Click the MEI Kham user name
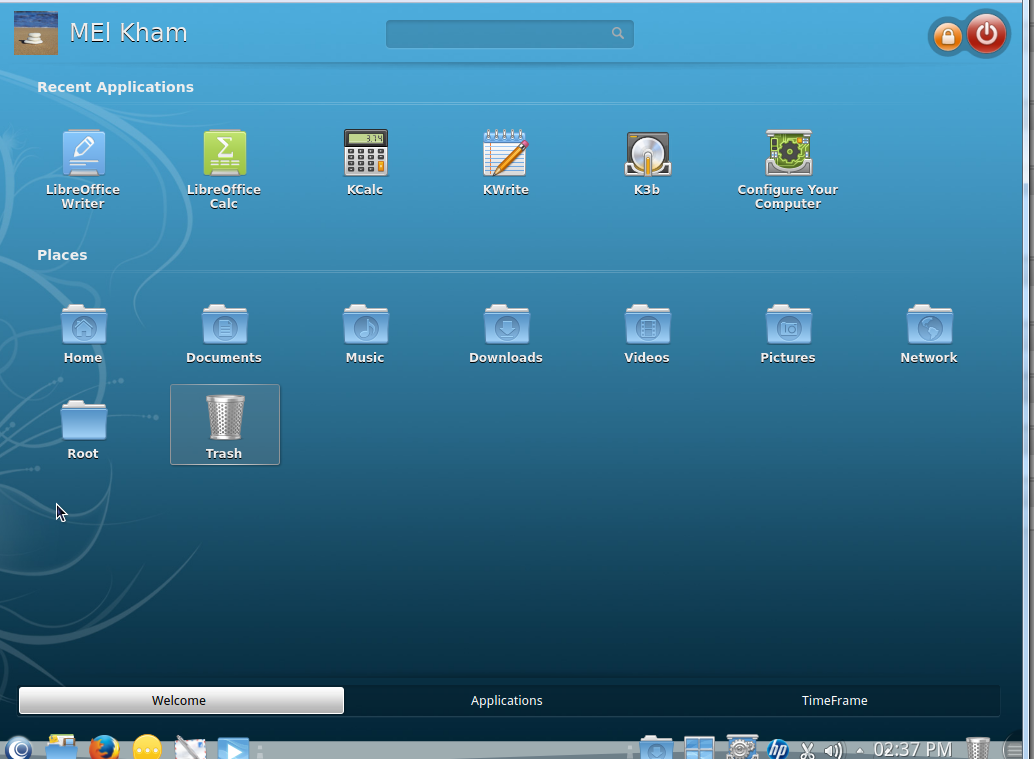The width and height of the screenshot is (1034, 759). [x=129, y=33]
